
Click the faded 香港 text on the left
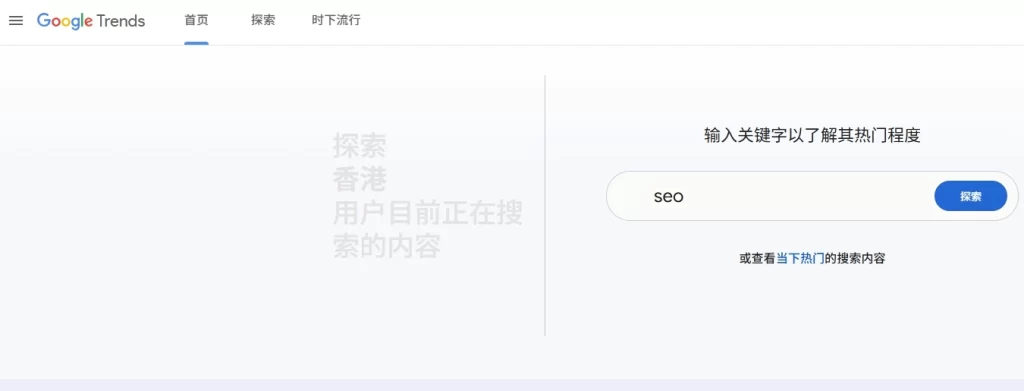360,179
